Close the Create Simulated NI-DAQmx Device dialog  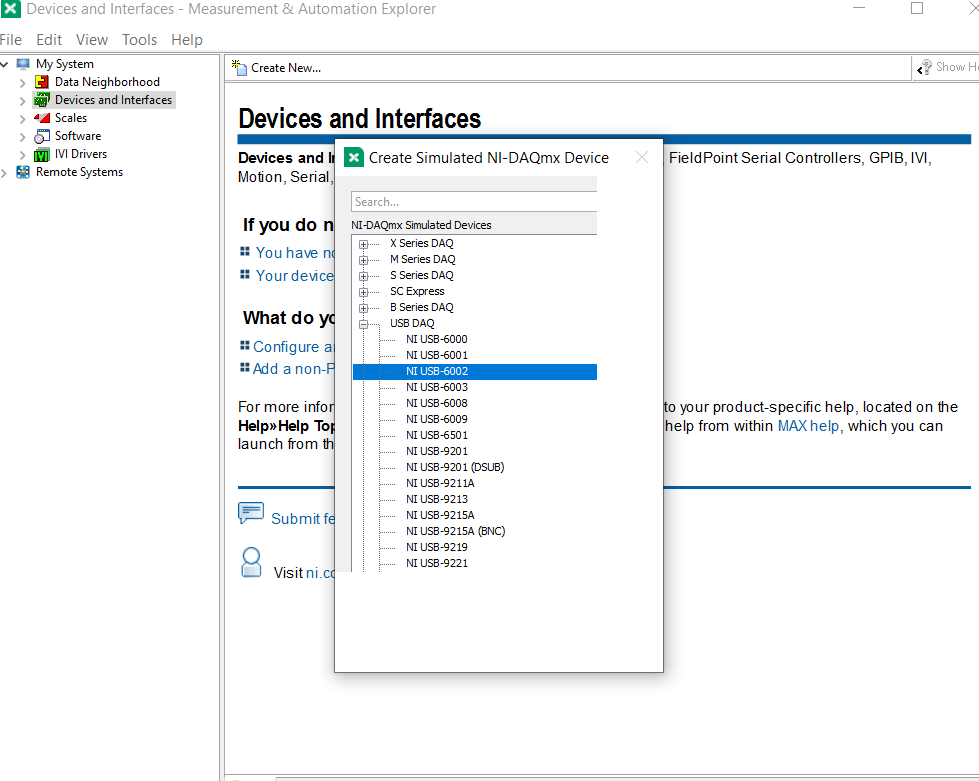(642, 157)
